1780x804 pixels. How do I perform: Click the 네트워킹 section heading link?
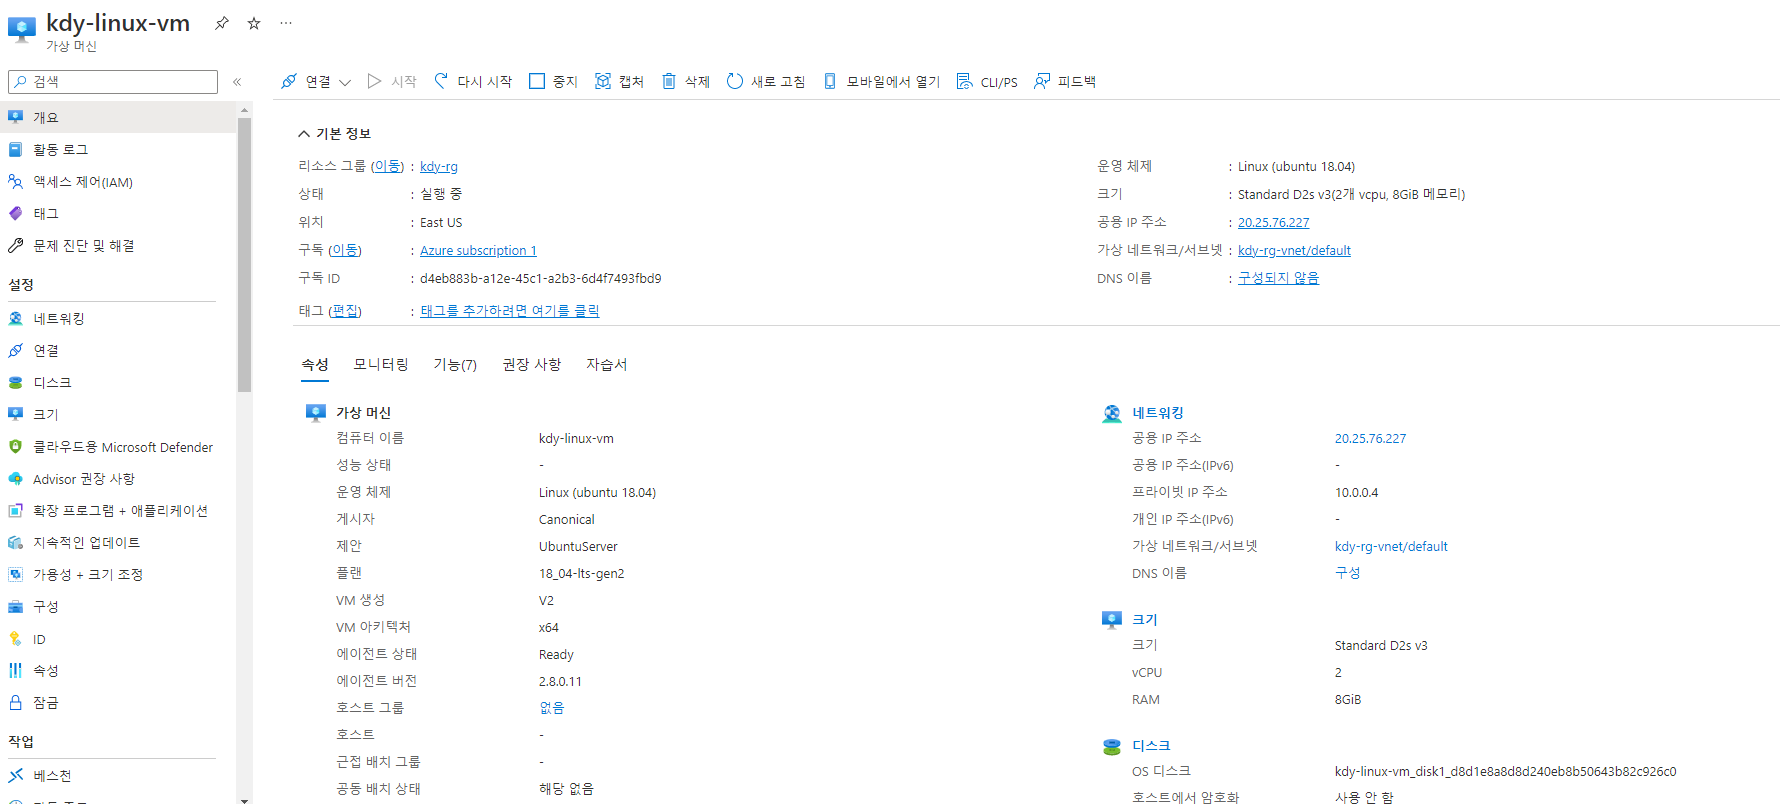(x=1158, y=413)
